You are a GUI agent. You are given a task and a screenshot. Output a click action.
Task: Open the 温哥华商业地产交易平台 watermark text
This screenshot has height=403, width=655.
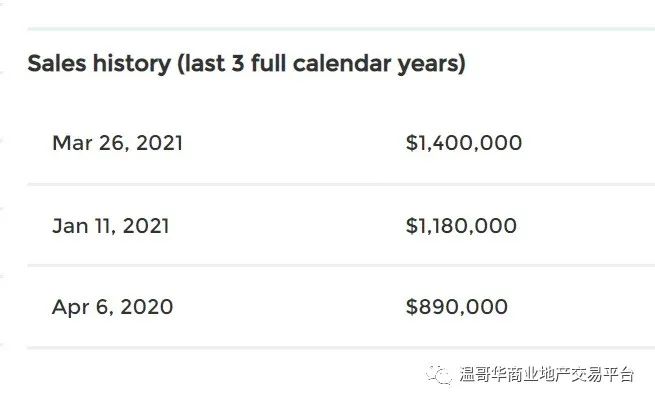point(546,374)
